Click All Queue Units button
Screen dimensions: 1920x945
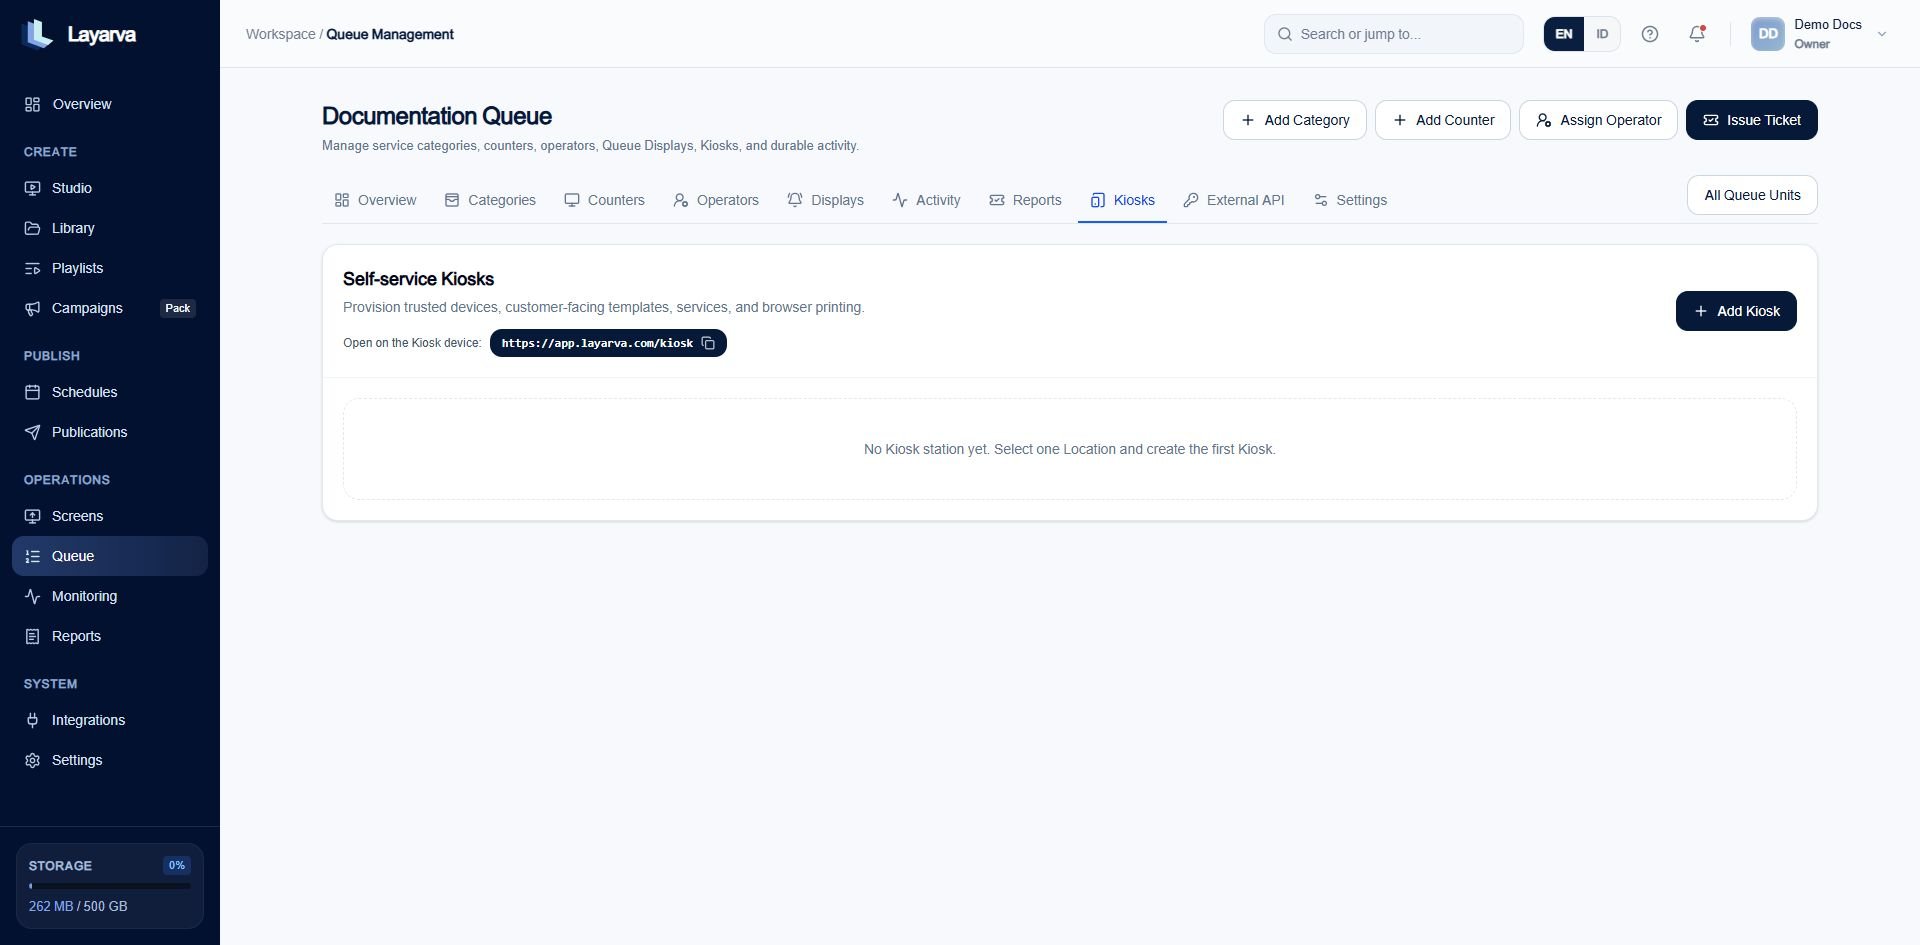[1752, 195]
